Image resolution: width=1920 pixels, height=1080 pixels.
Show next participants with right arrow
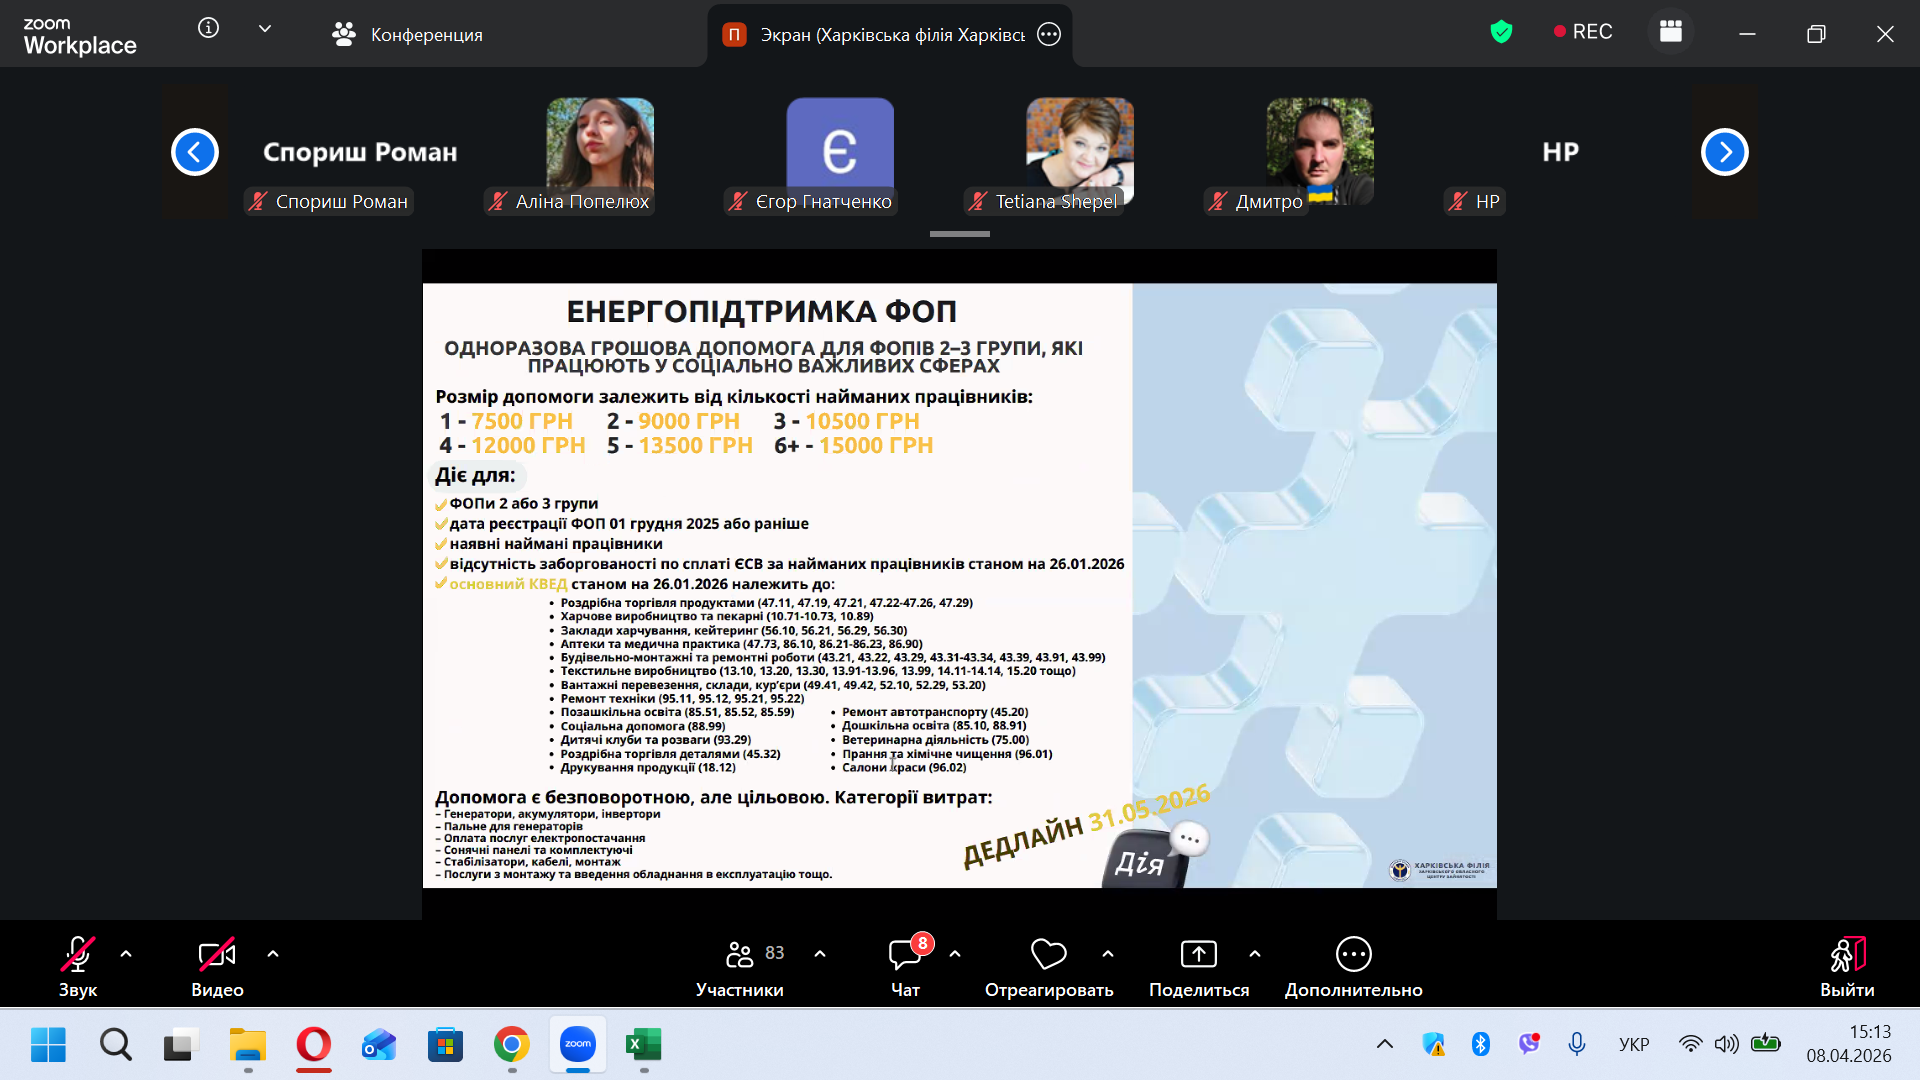pyautogui.click(x=1724, y=152)
